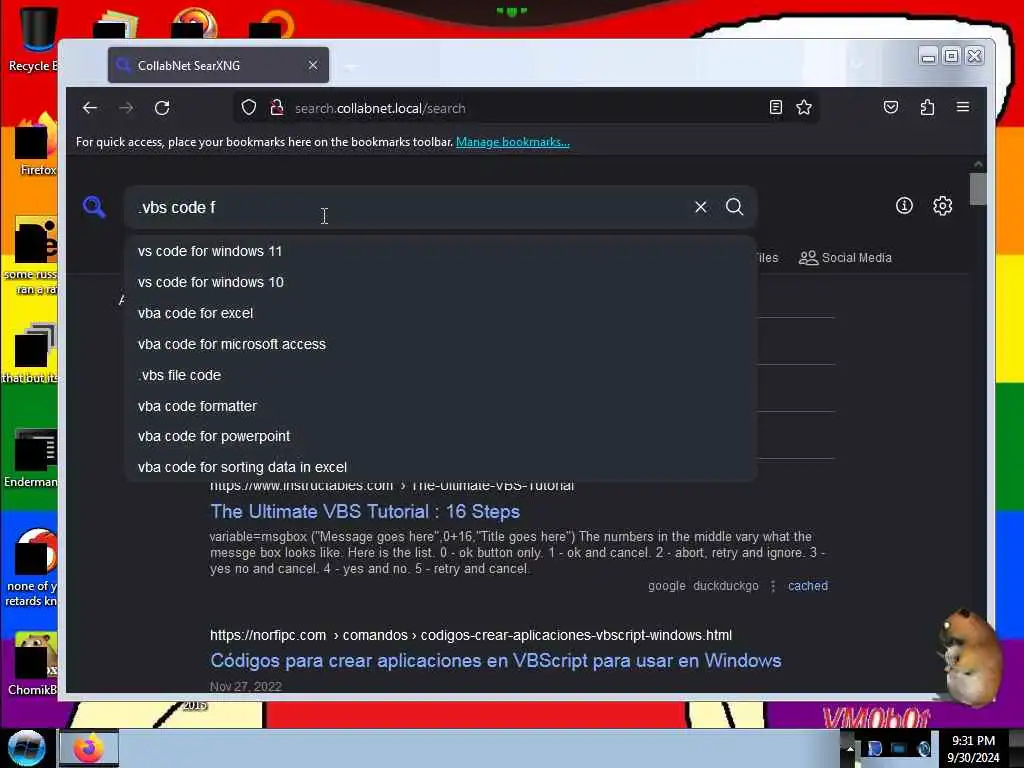Image resolution: width=1024 pixels, height=768 pixels.
Task: Open SearXNG preferences gear
Action: tap(942, 206)
